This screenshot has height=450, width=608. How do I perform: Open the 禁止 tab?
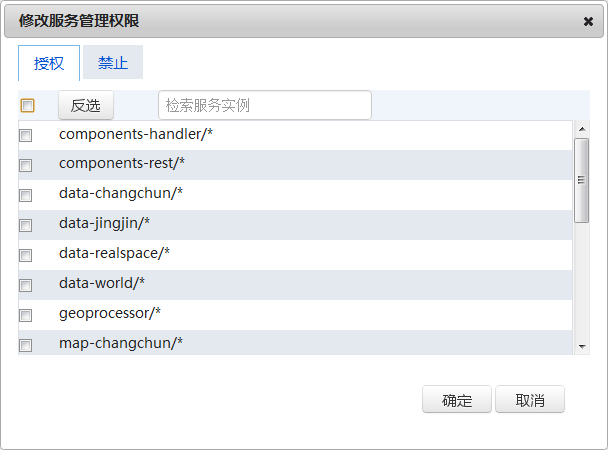pos(113,63)
